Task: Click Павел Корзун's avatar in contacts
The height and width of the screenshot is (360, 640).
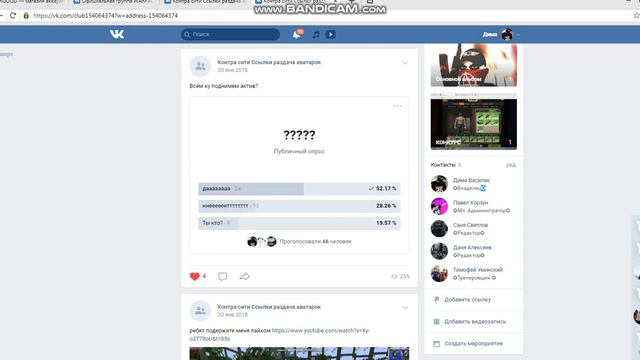Action: coord(439,206)
